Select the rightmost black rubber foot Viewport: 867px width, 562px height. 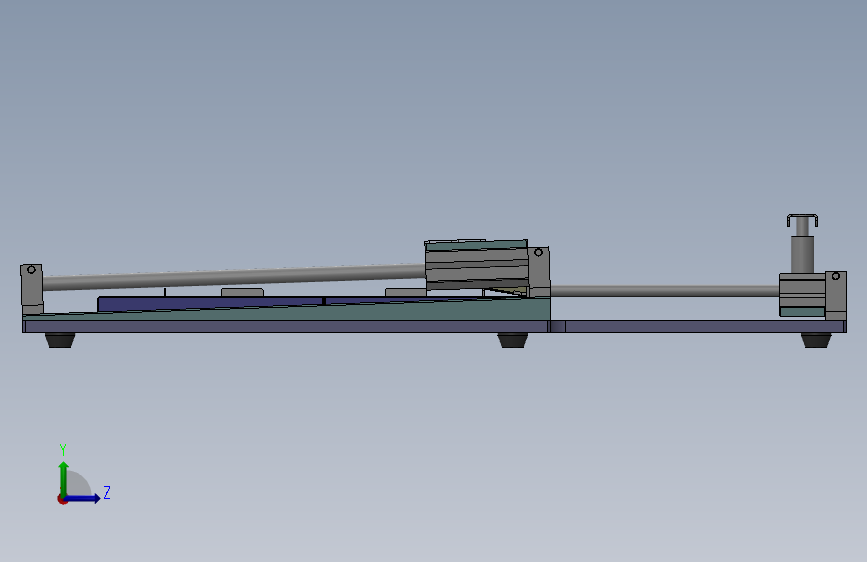(816, 340)
